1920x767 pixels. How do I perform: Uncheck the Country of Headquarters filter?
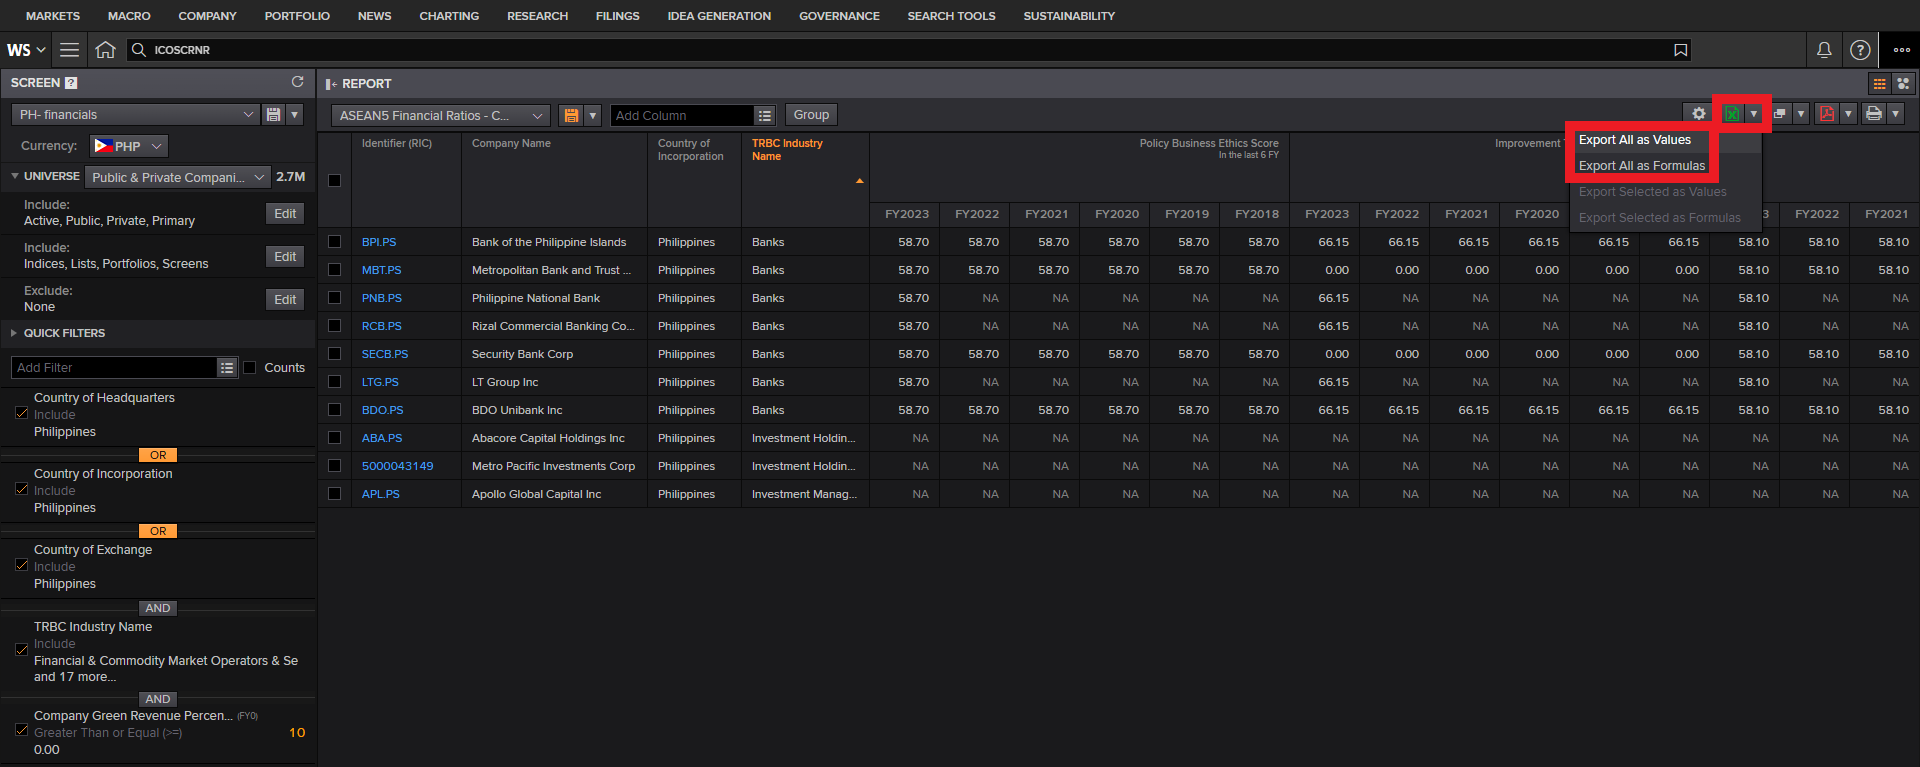pos(22,413)
